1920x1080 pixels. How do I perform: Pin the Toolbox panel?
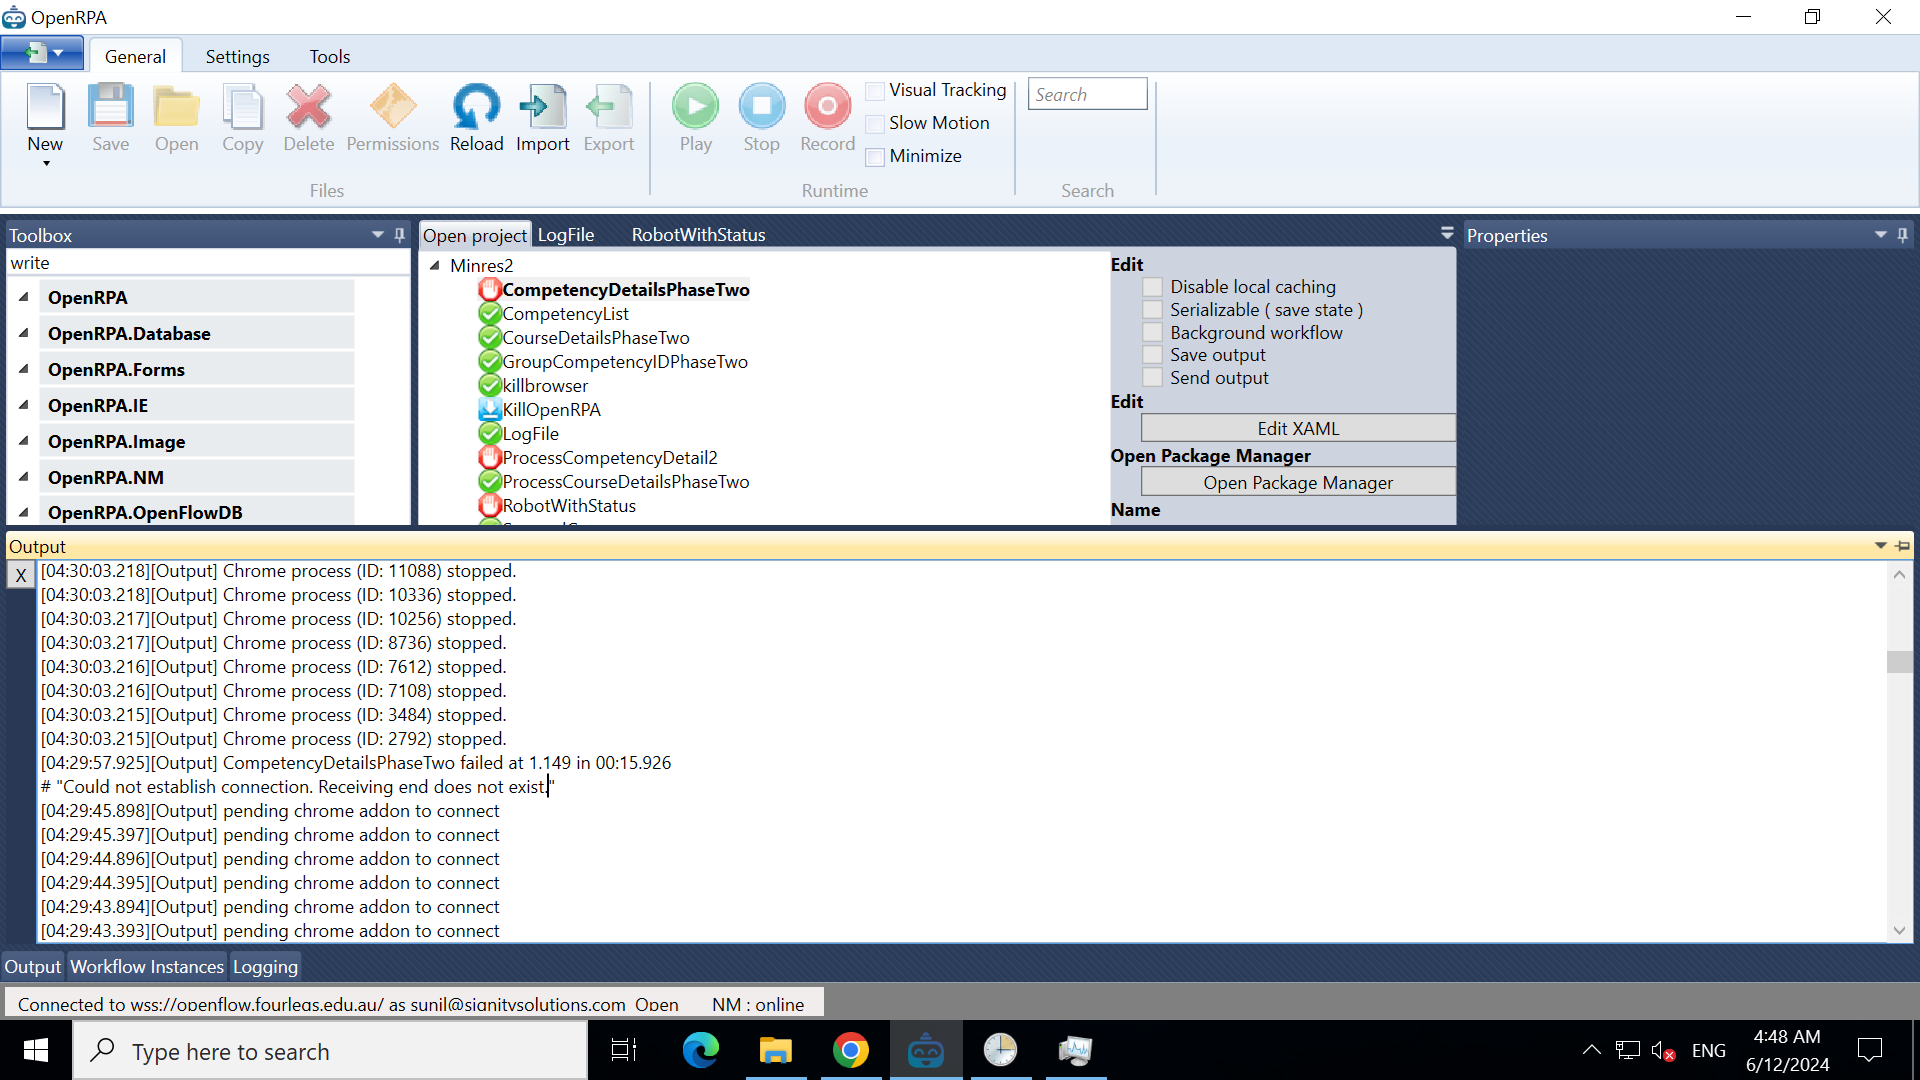(x=399, y=235)
